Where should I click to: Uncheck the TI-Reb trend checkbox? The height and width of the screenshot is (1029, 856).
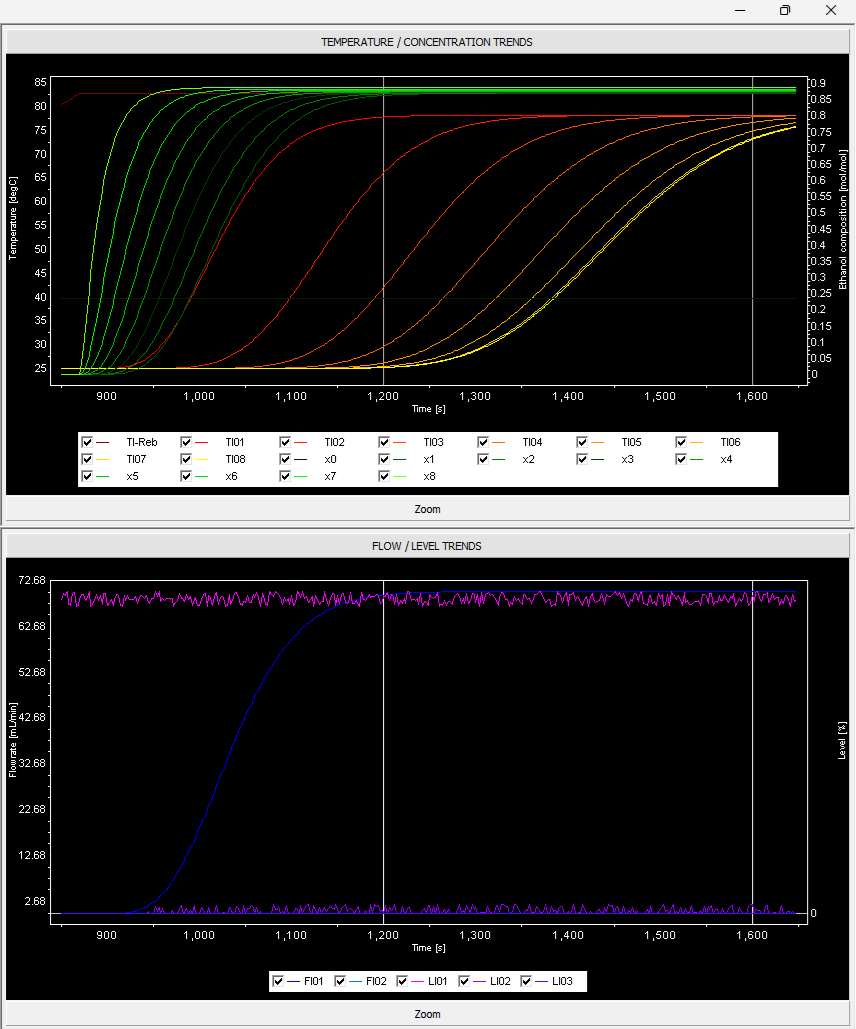(88, 441)
